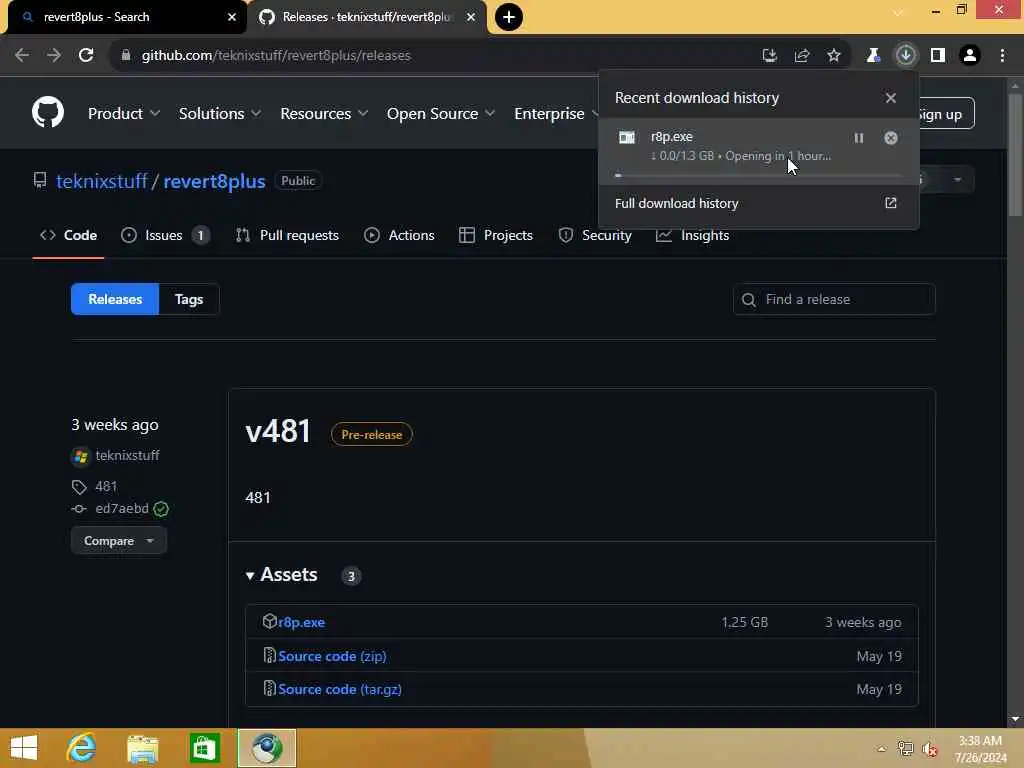Image resolution: width=1024 pixels, height=768 pixels.
Task: Close the Recent download history popup
Action: [x=891, y=98]
